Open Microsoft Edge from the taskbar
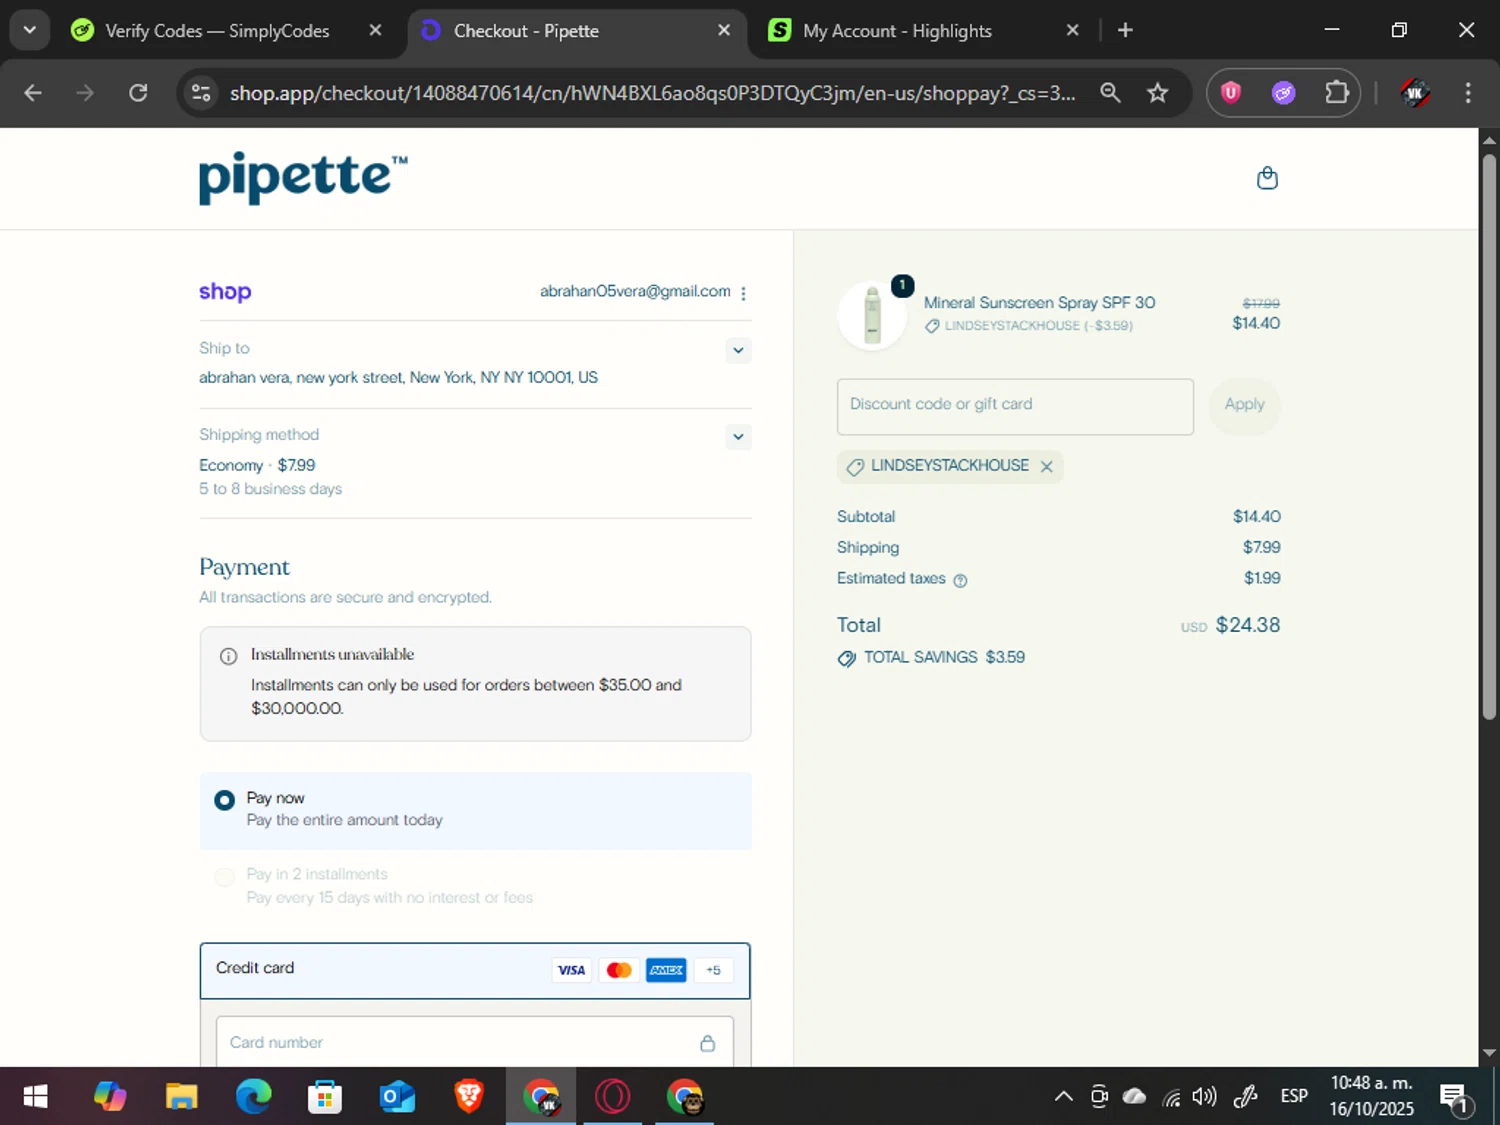This screenshot has width=1500, height=1125. [x=253, y=1097]
